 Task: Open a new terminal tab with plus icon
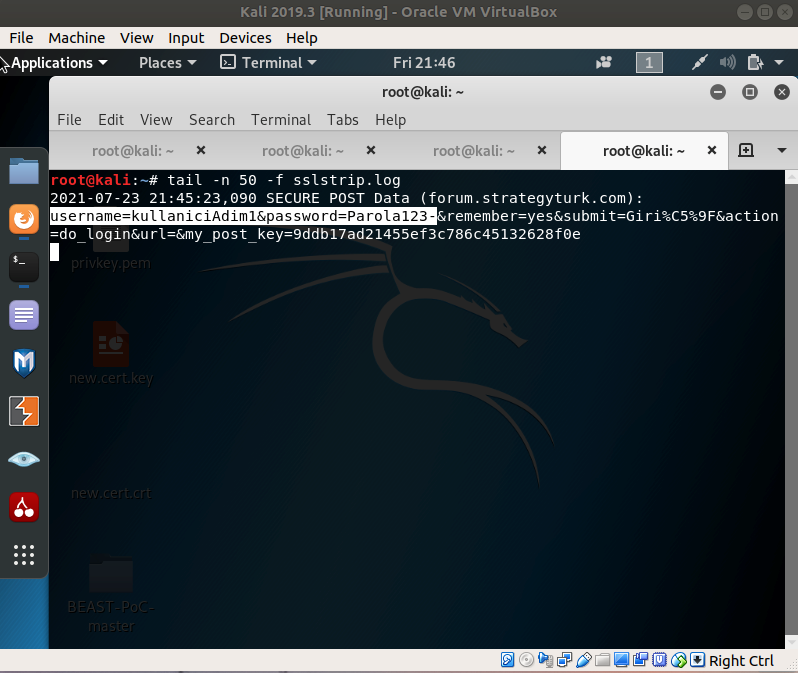point(746,150)
